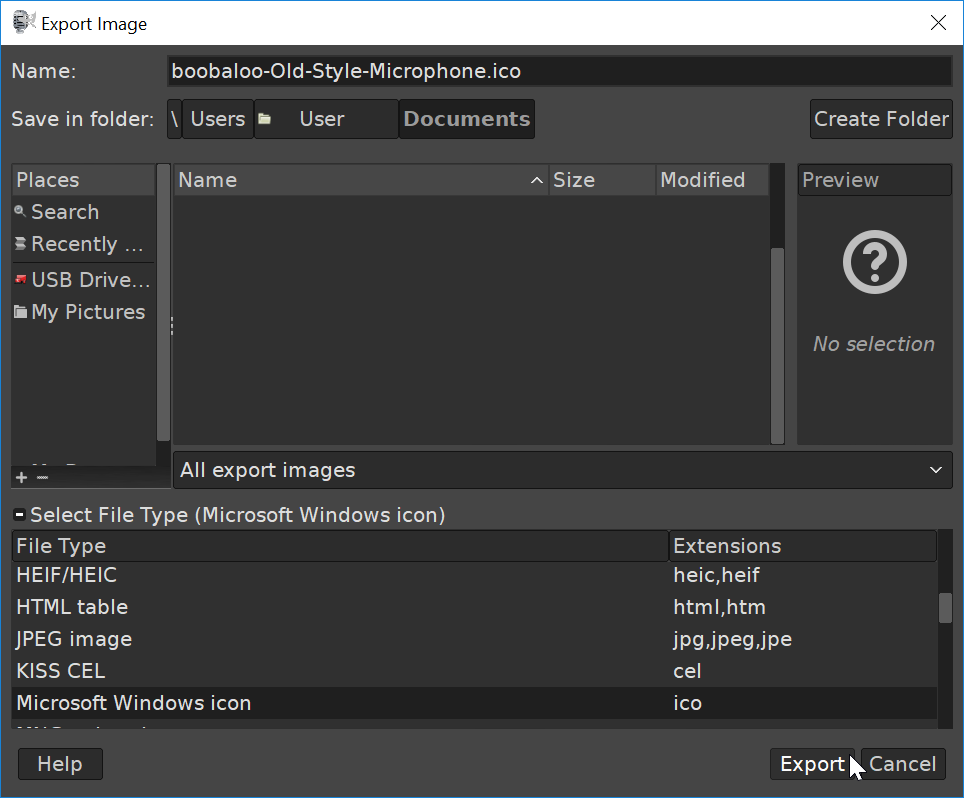Click the folder icon in User path button
The width and height of the screenshot is (964, 798).
[265, 119]
